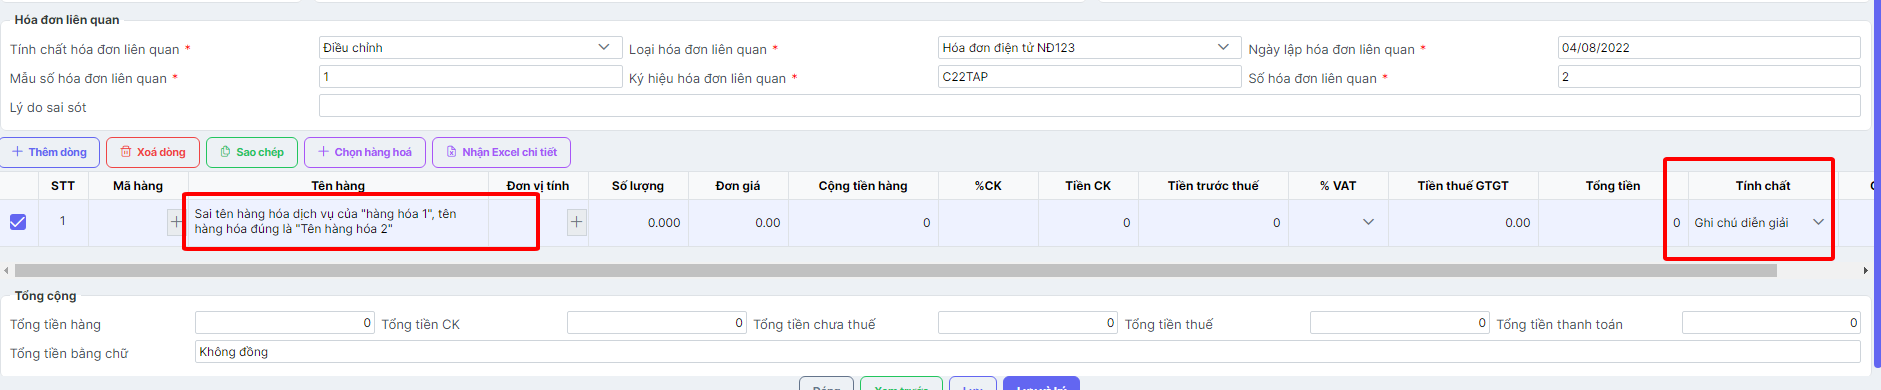Click the Tiền thuế GTGT column header

[x=1463, y=185]
